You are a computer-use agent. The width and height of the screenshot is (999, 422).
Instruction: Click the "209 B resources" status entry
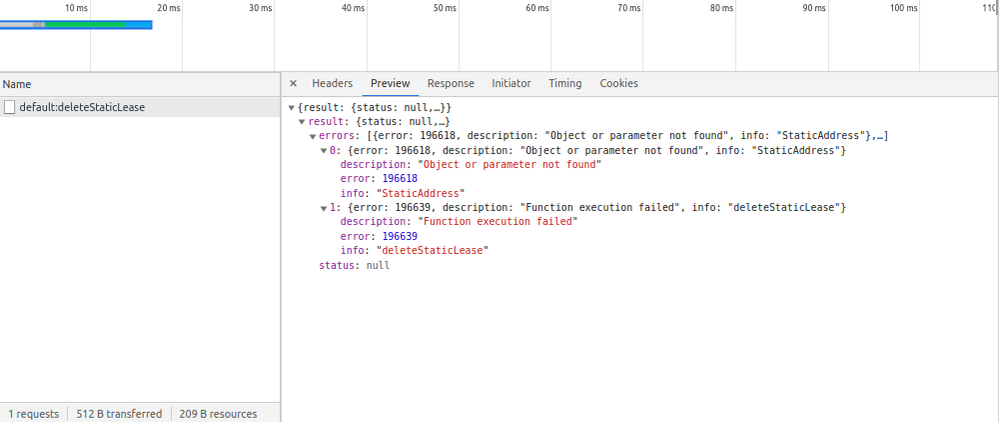coord(218,414)
